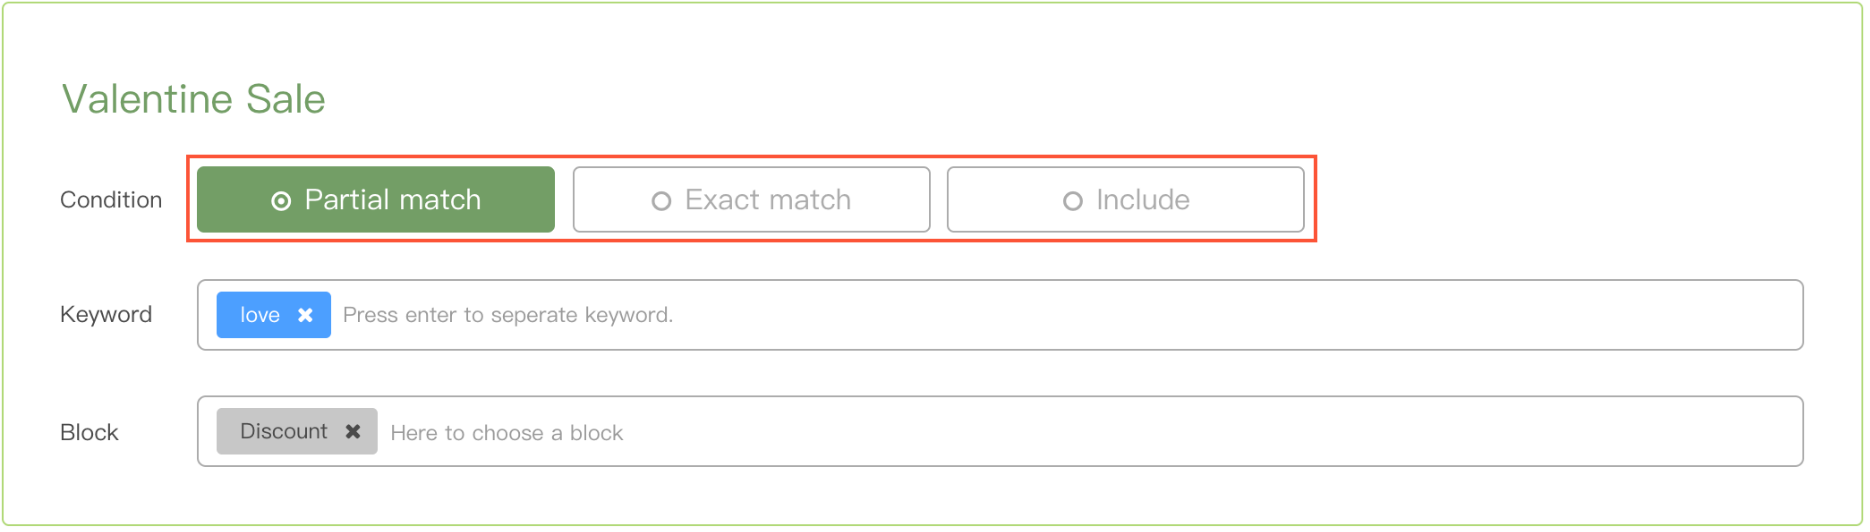Select the blue love keyword tag
This screenshot has height=532, width=1870.
point(259,315)
